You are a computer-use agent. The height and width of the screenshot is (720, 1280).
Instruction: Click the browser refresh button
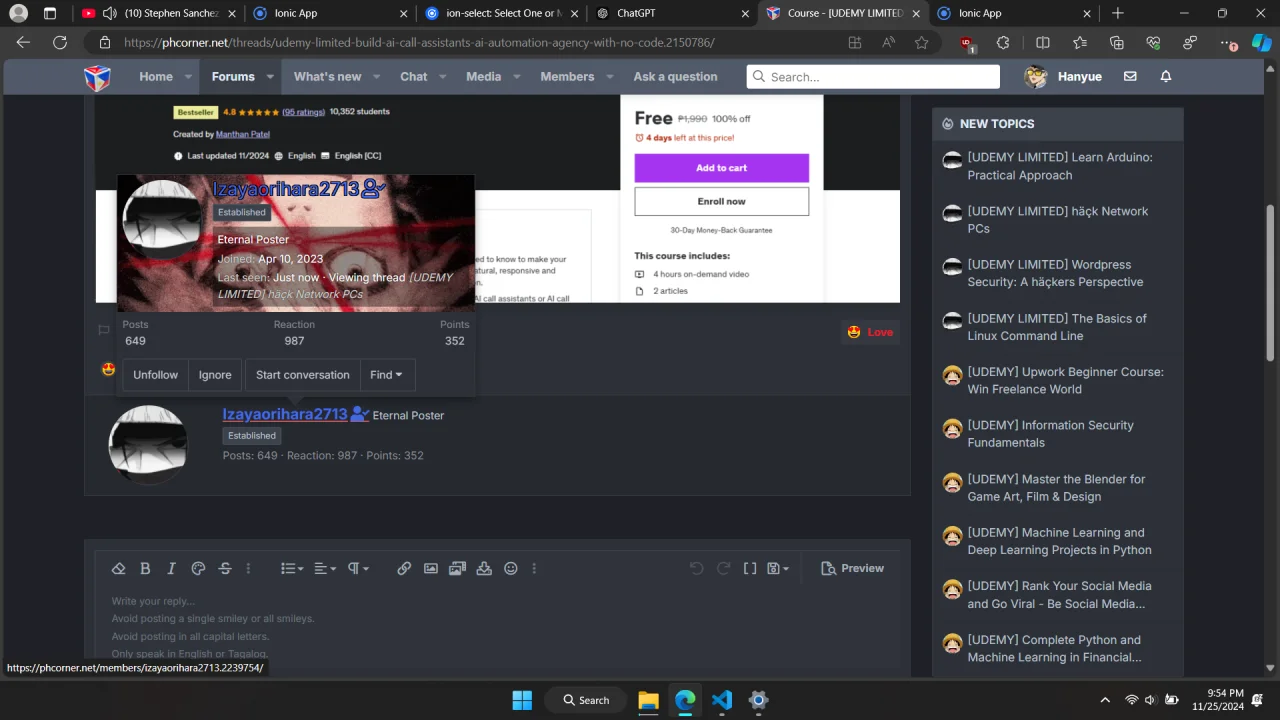click(60, 43)
